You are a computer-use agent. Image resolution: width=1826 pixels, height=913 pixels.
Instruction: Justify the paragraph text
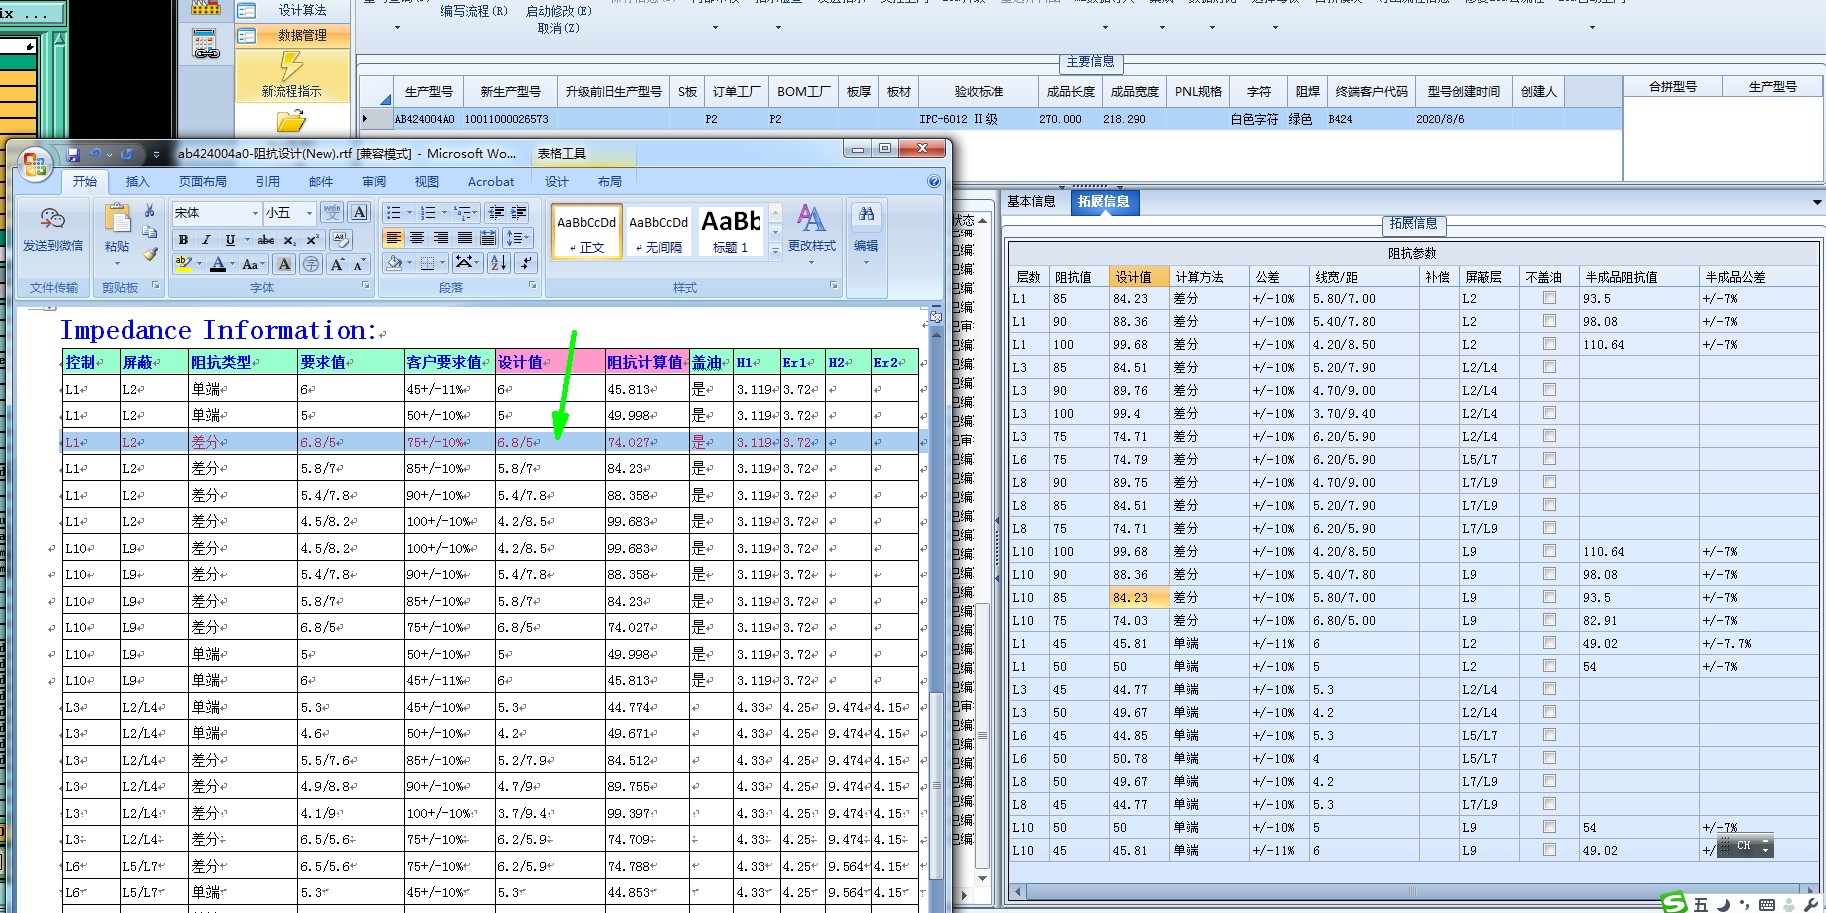[465, 238]
